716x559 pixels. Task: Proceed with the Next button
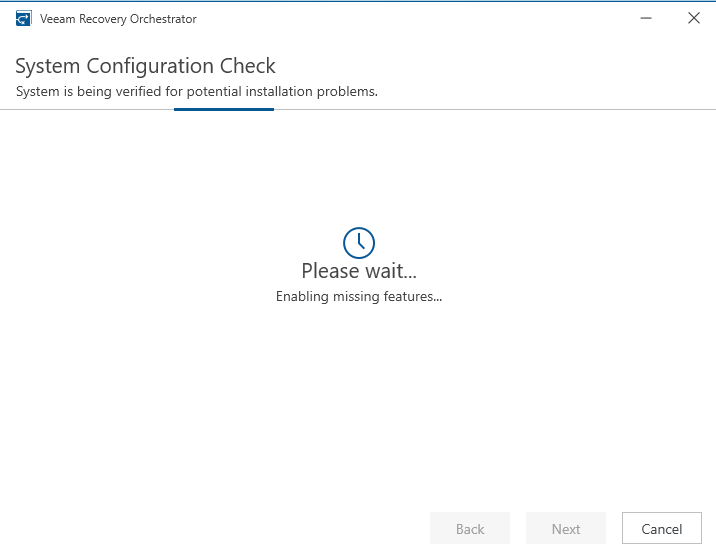pos(566,529)
